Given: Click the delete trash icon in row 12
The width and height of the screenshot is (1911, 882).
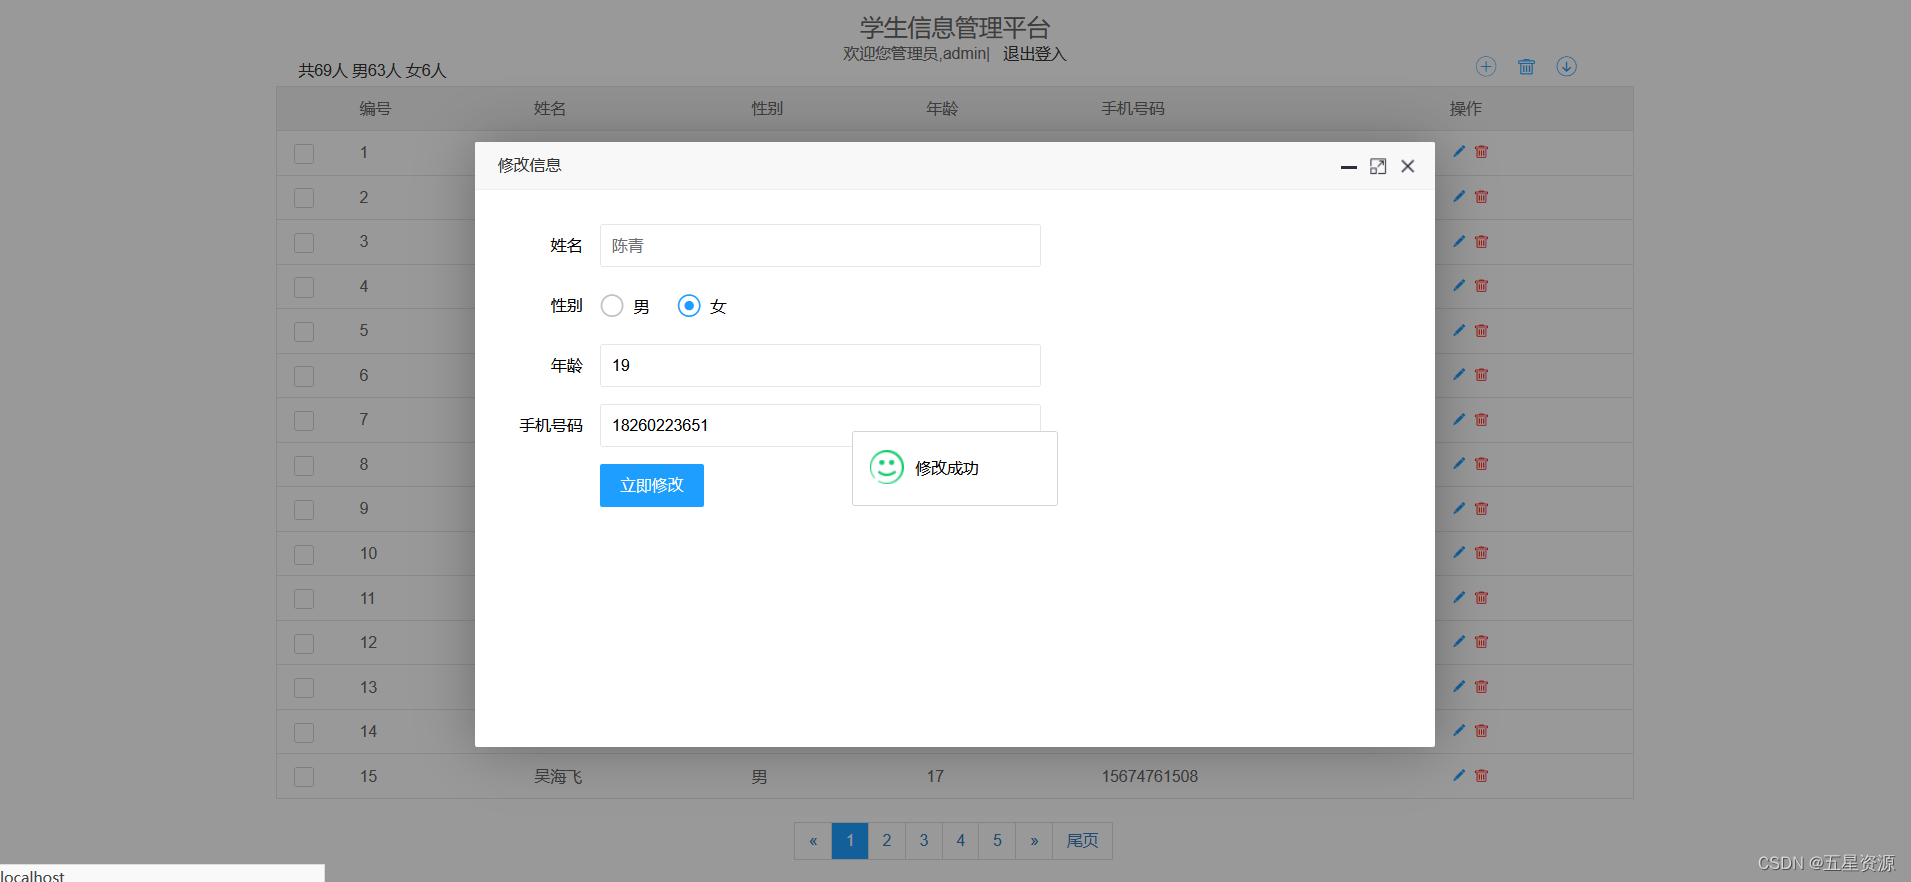Looking at the screenshot, I should click(x=1482, y=642).
